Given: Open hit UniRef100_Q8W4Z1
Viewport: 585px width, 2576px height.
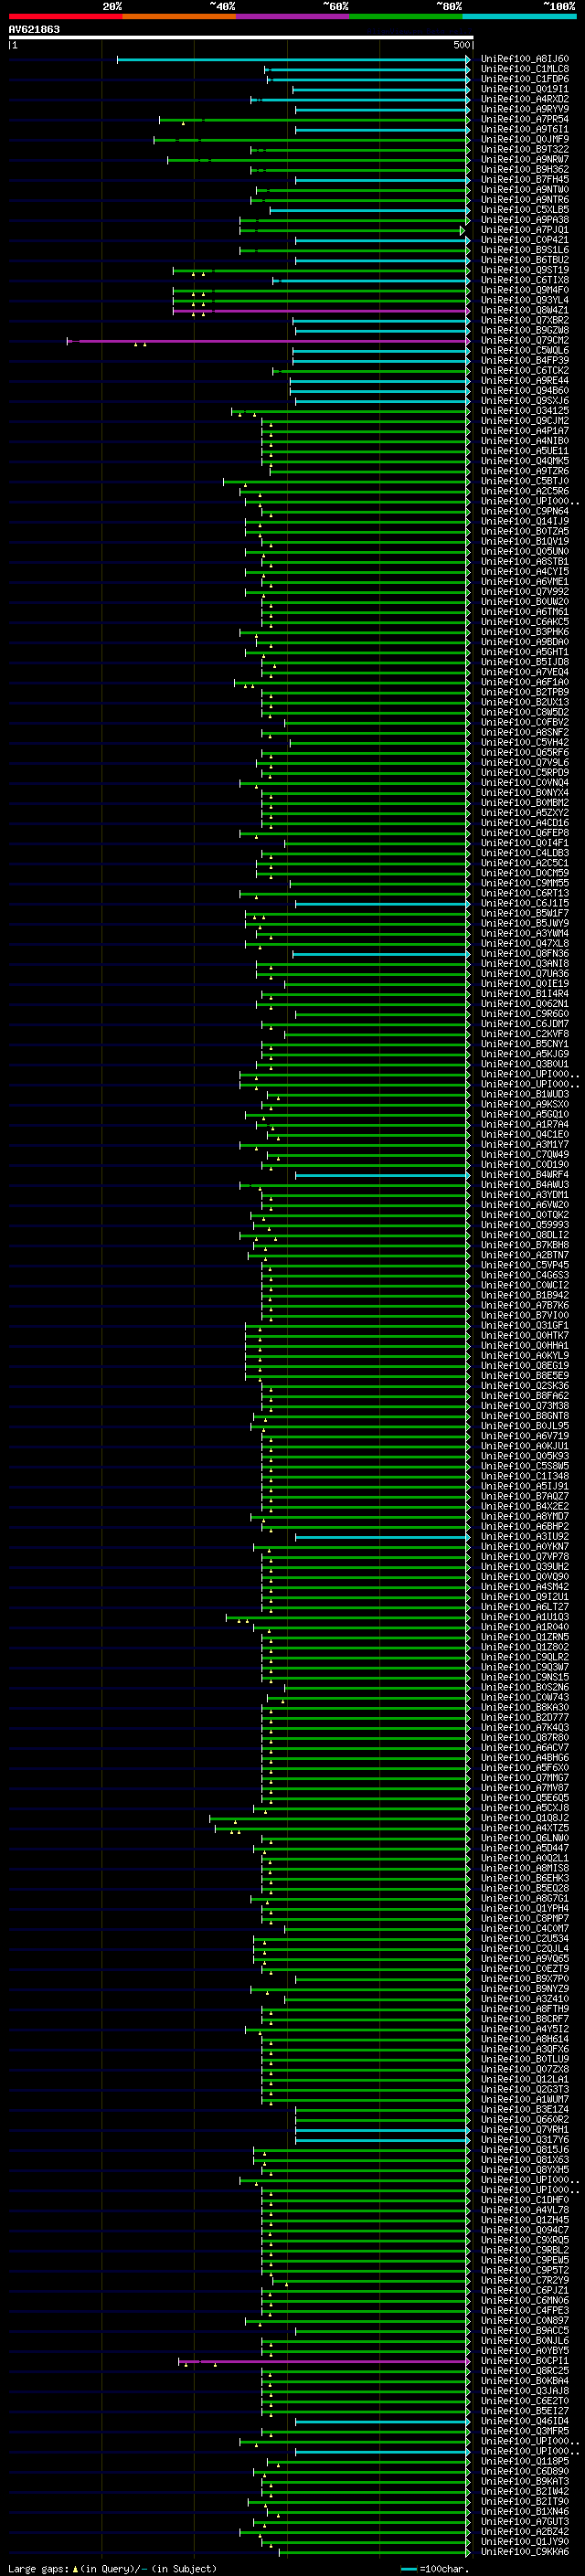Looking at the screenshot, I should [525, 310].
